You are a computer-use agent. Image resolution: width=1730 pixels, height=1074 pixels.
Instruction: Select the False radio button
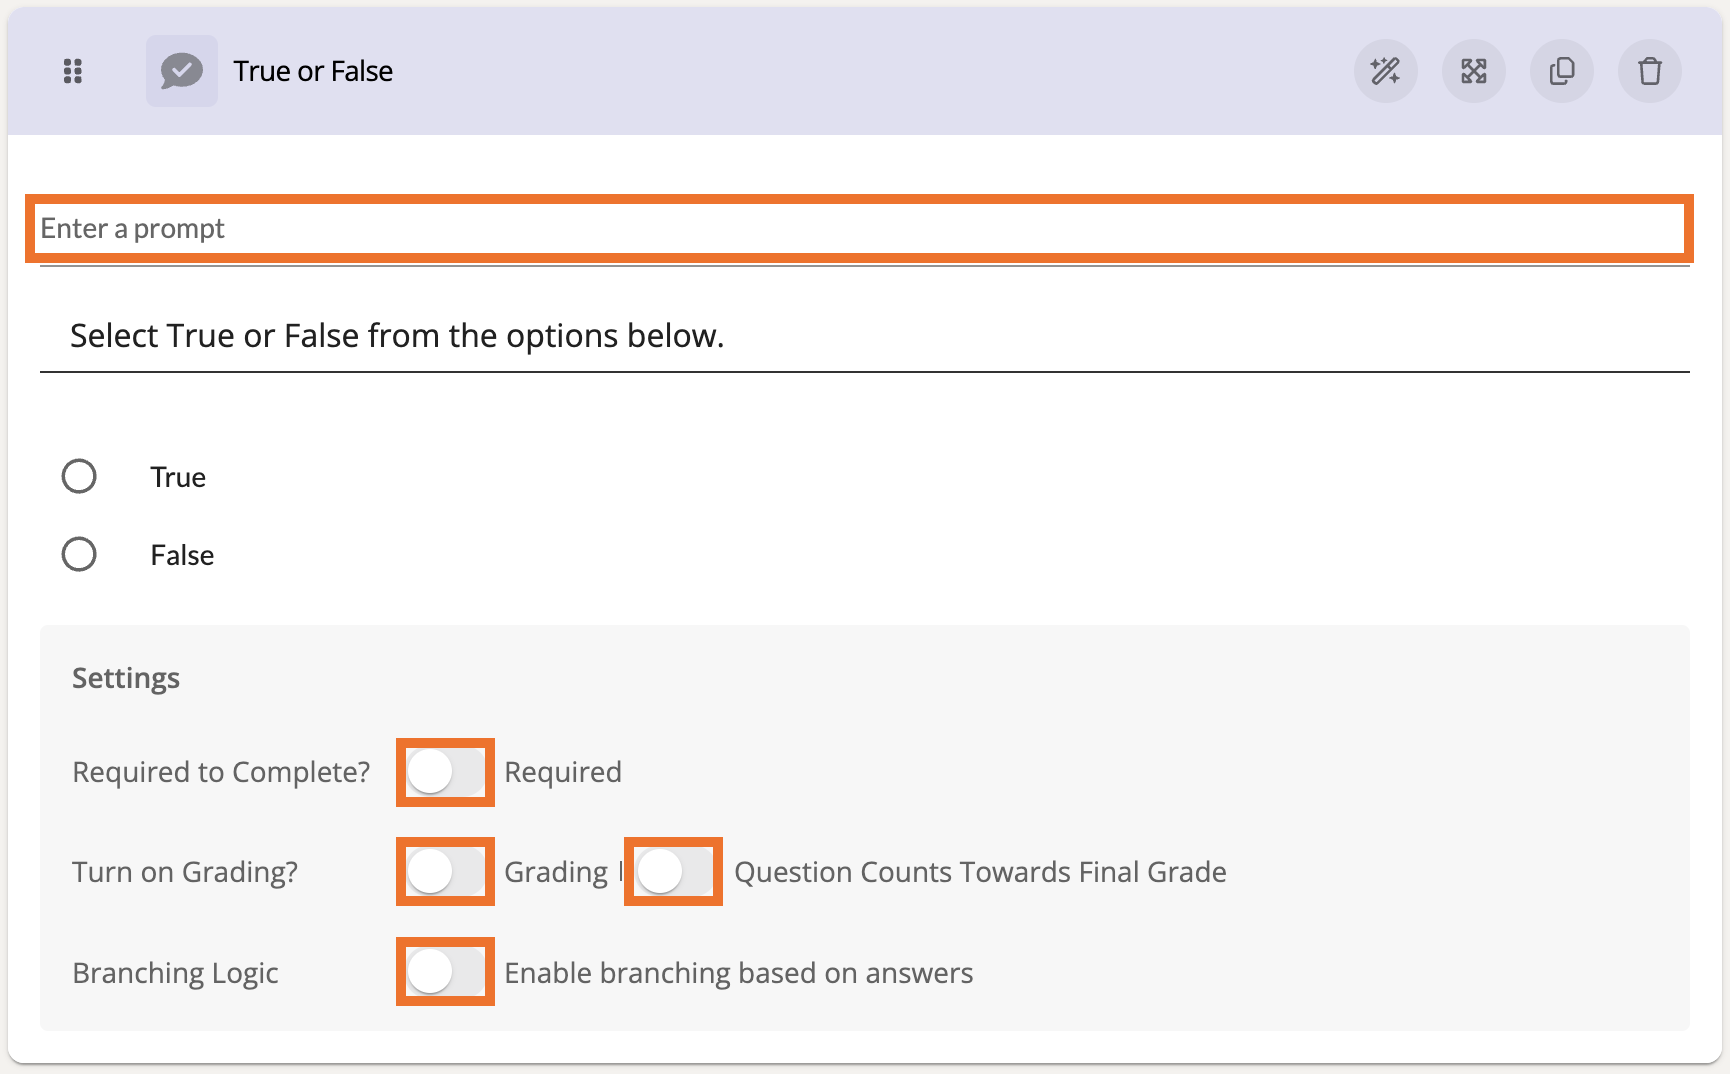[79, 554]
